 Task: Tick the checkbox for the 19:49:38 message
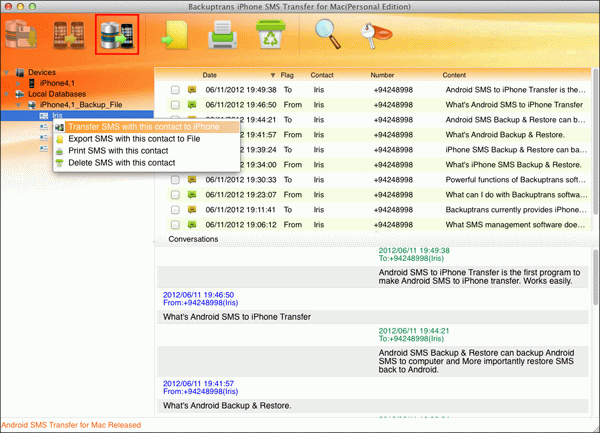(175, 90)
